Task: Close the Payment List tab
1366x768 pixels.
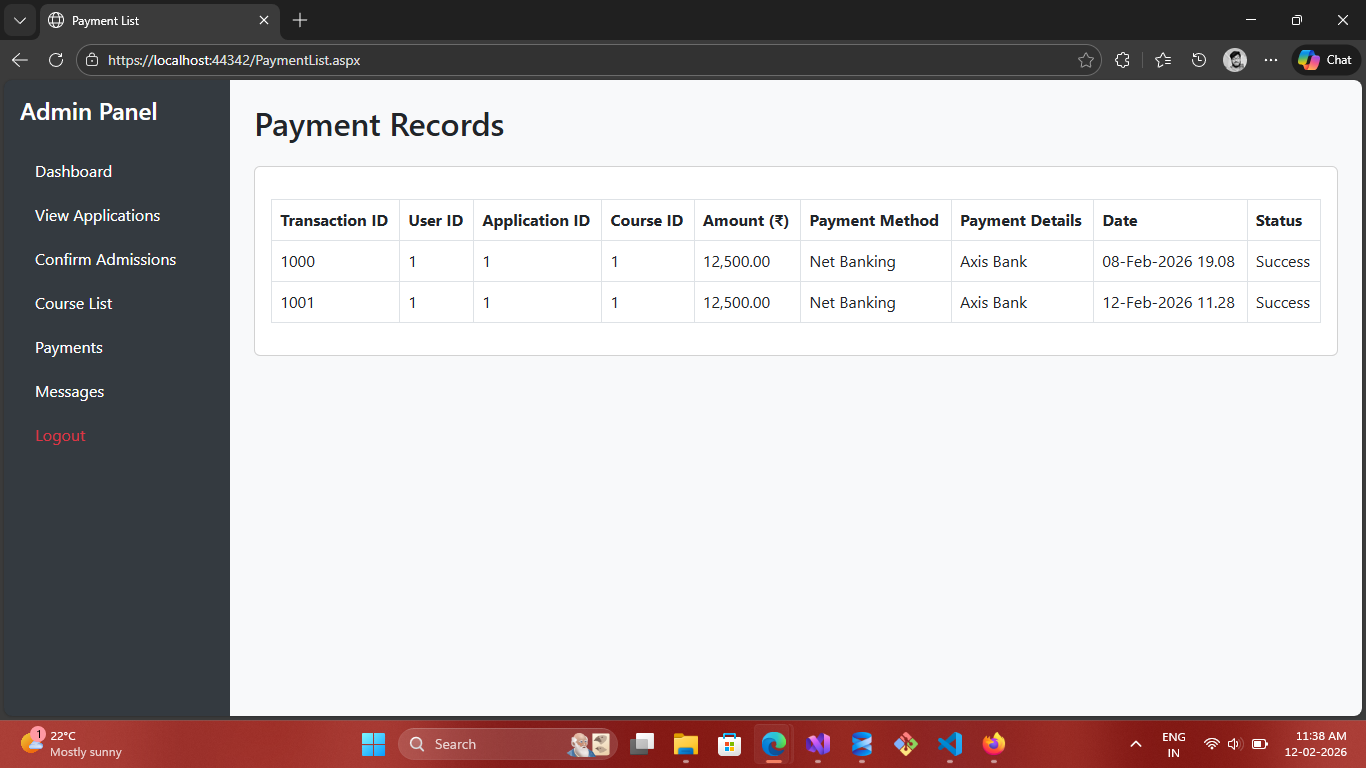Action: pos(264,20)
